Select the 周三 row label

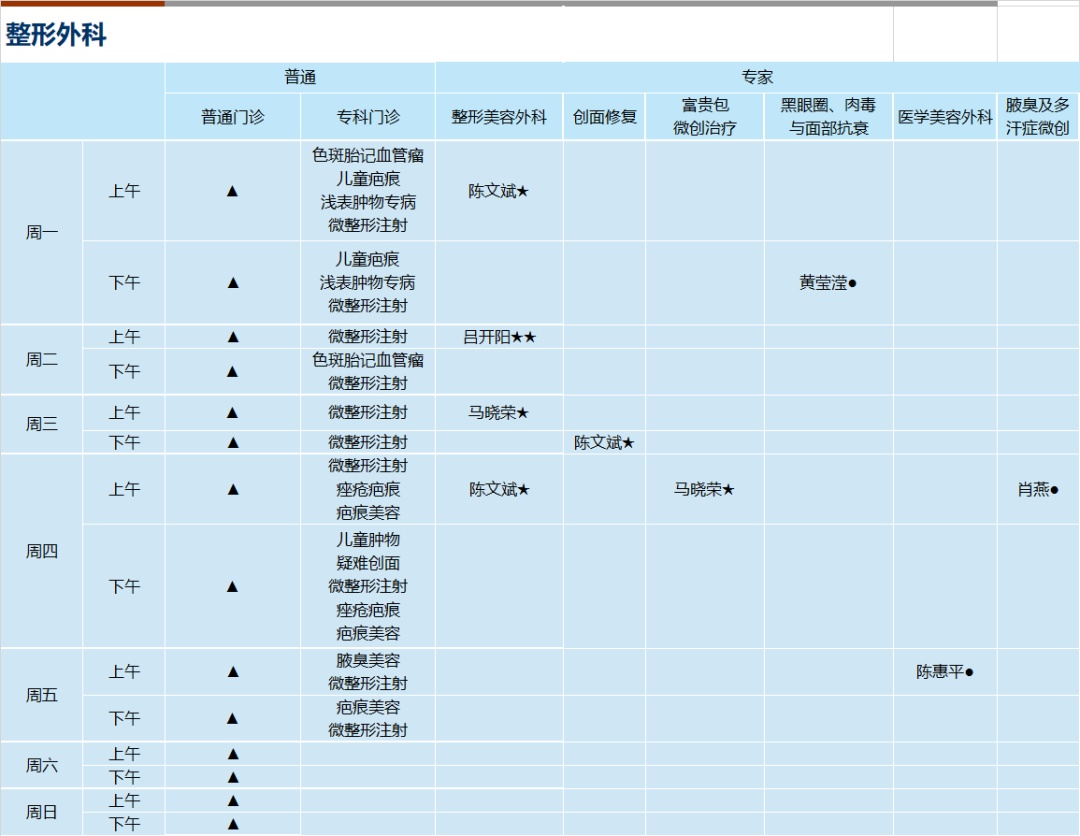[x=42, y=424]
